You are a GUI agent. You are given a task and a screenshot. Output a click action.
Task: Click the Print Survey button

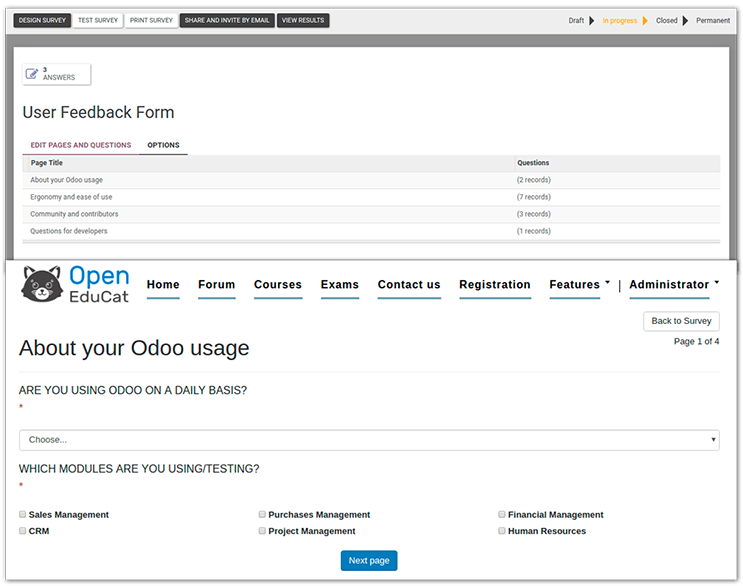[151, 20]
